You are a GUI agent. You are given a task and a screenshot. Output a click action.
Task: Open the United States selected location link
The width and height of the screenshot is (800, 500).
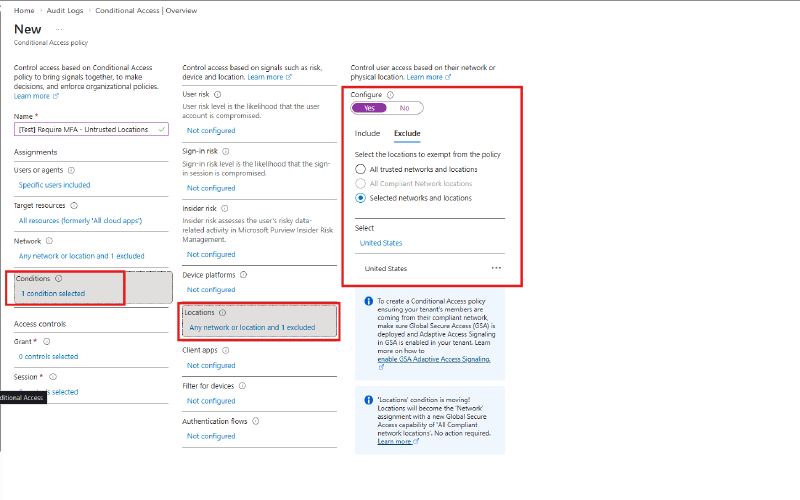381,243
